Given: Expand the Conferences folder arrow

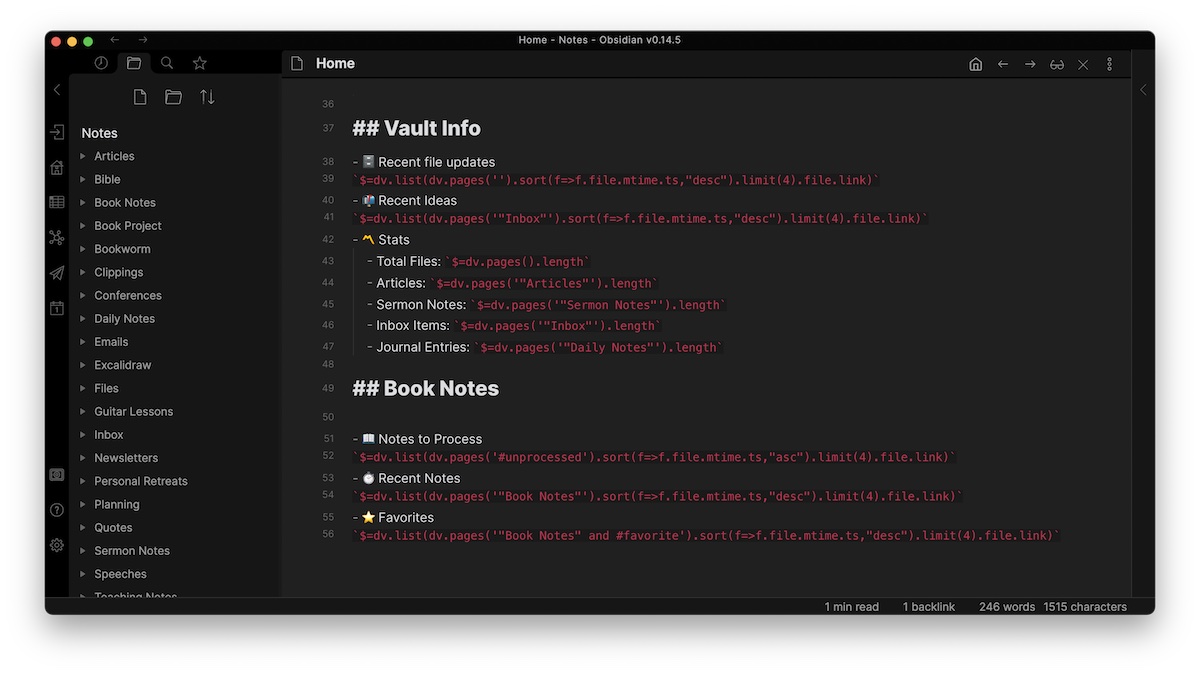Looking at the screenshot, I should coord(83,295).
